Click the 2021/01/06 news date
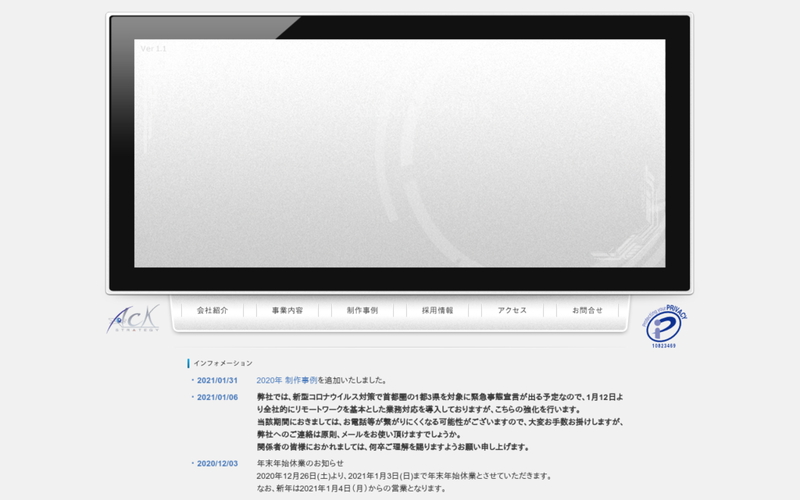800x500 pixels. [217, 397]
